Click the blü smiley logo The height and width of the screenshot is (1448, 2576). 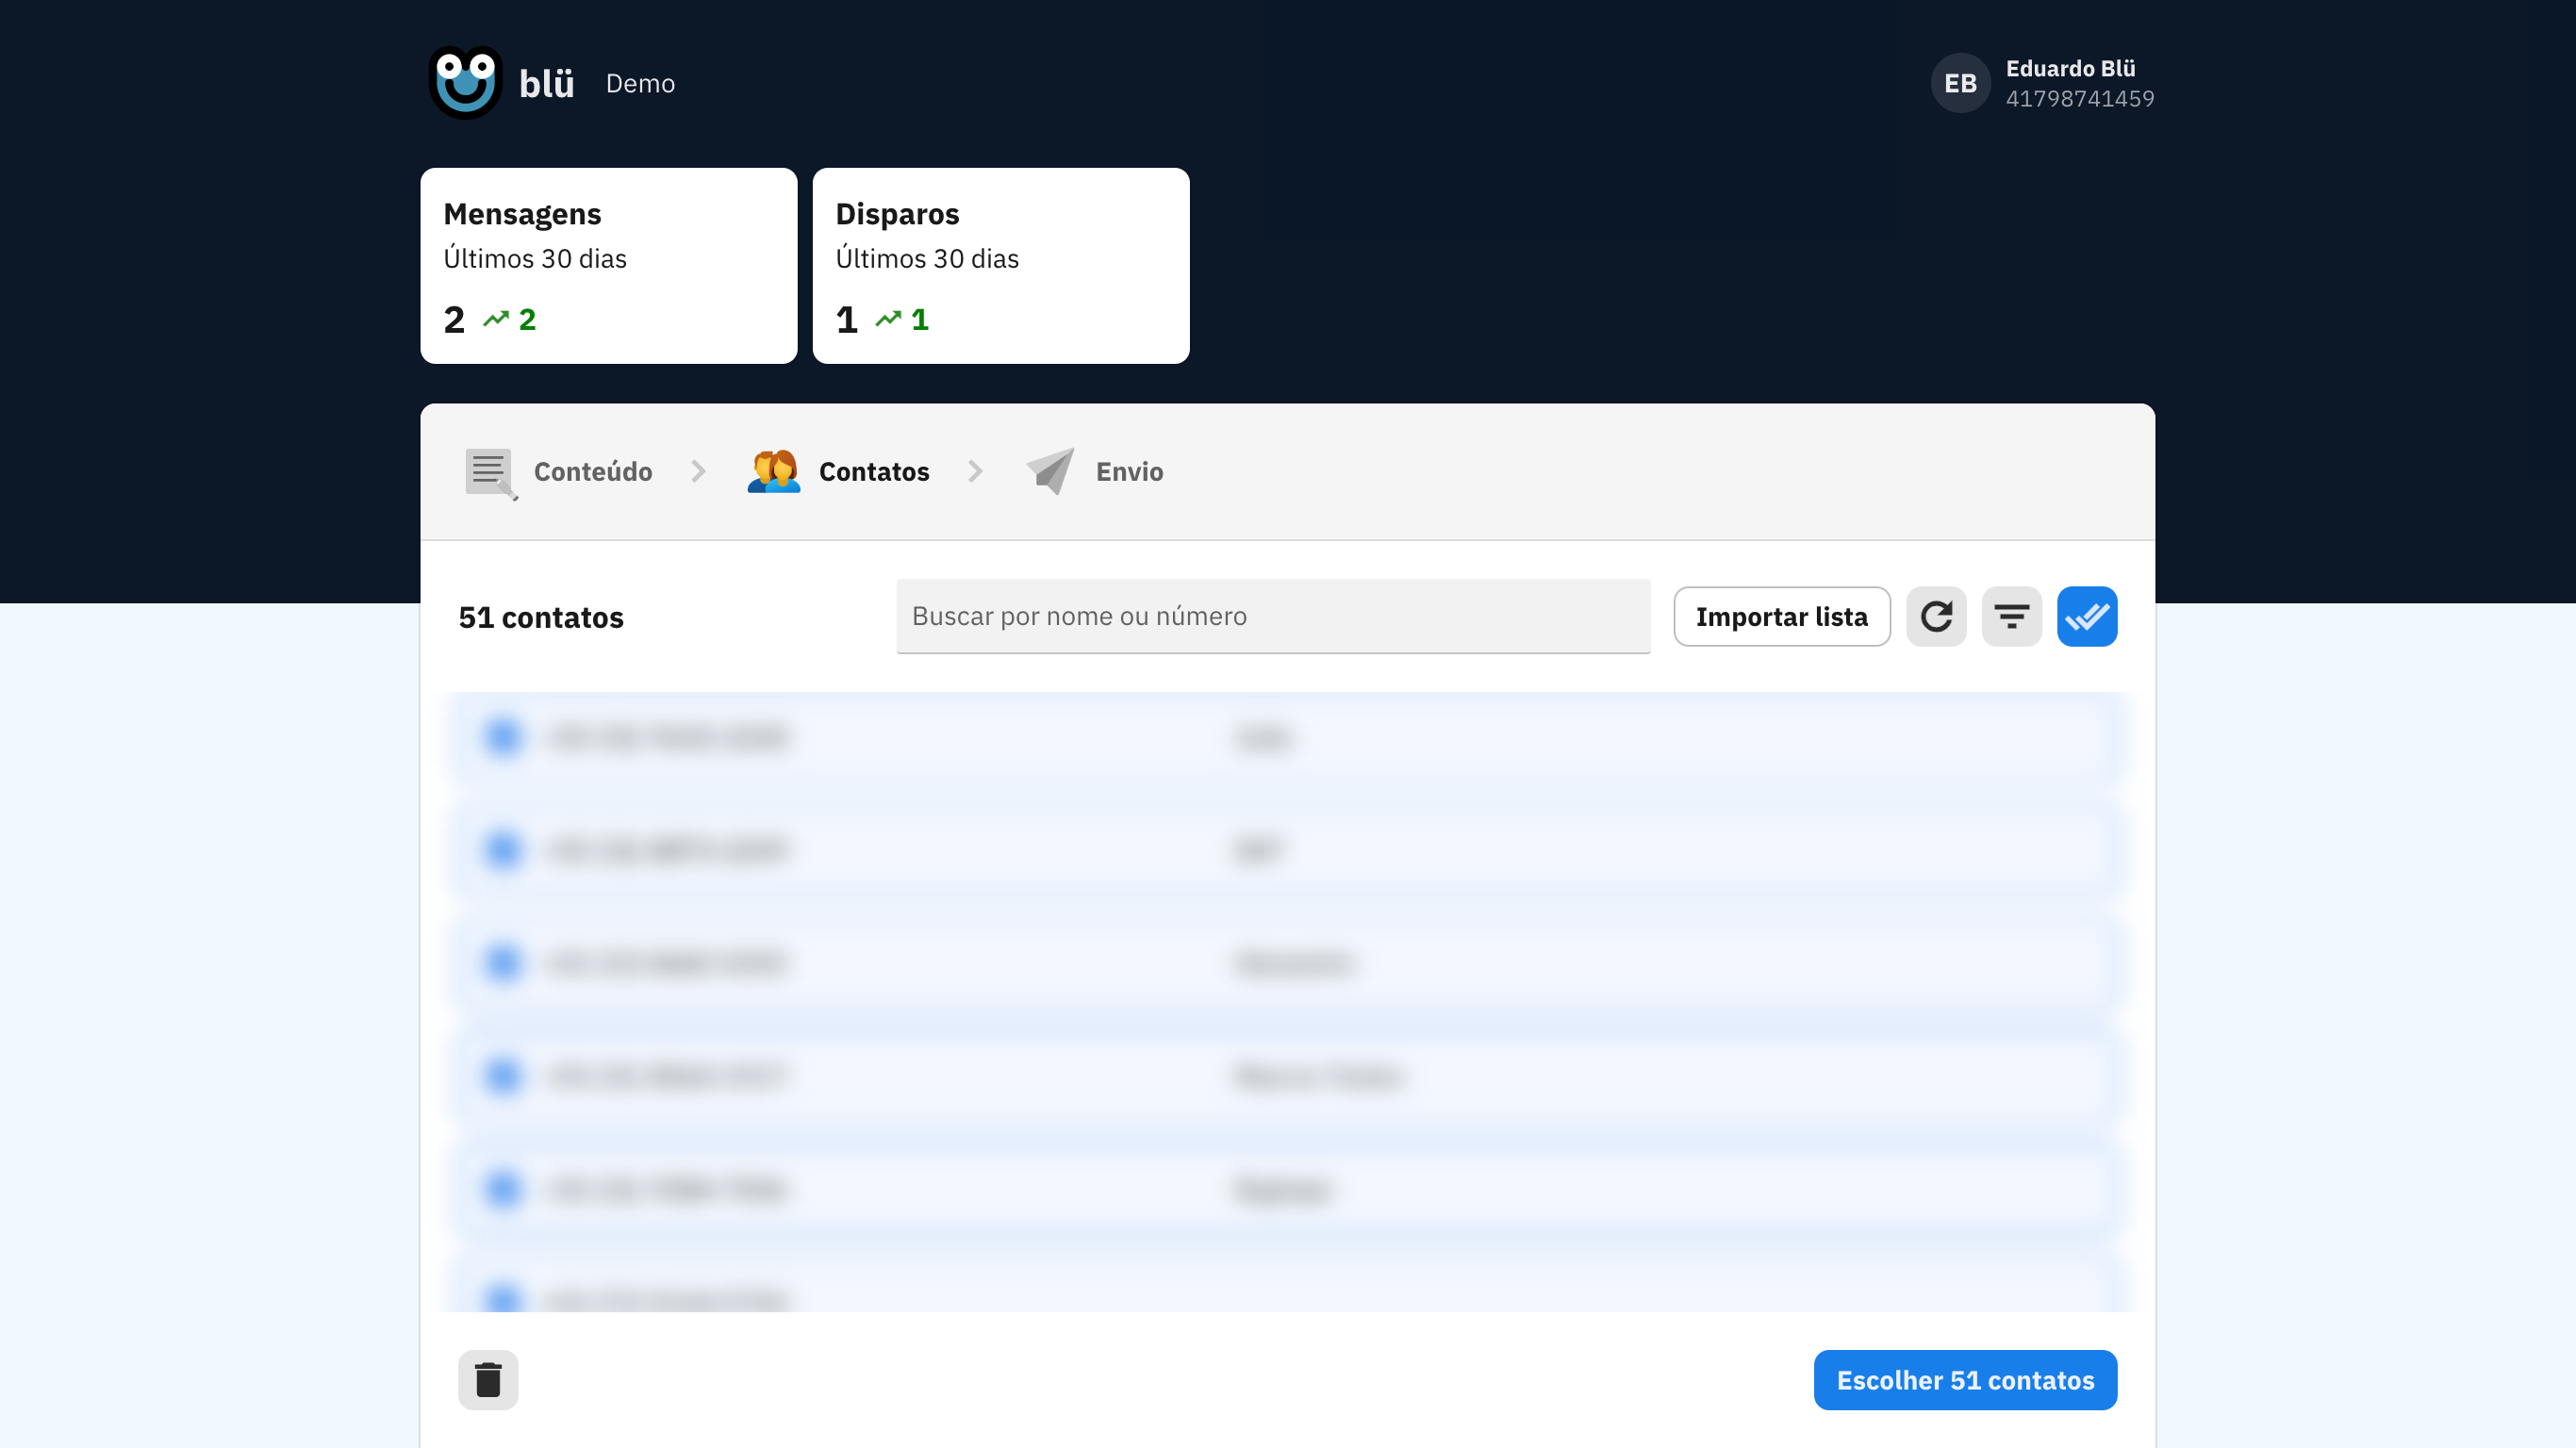(x=465, y=83)
